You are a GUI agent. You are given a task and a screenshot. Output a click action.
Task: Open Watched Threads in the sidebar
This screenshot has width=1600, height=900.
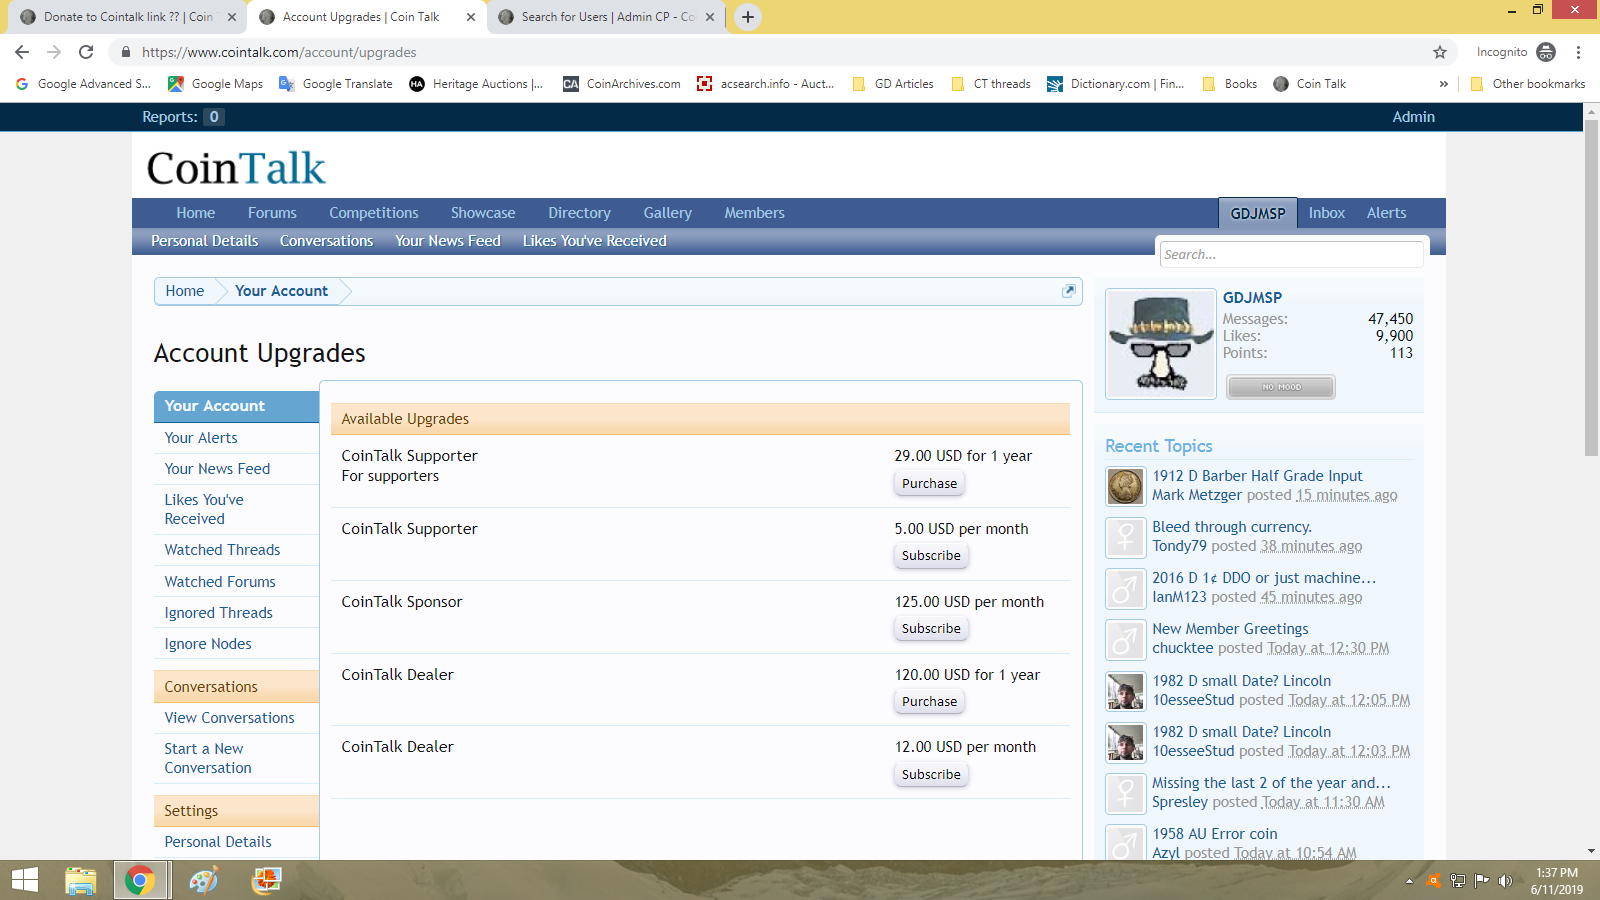[222, 550]
